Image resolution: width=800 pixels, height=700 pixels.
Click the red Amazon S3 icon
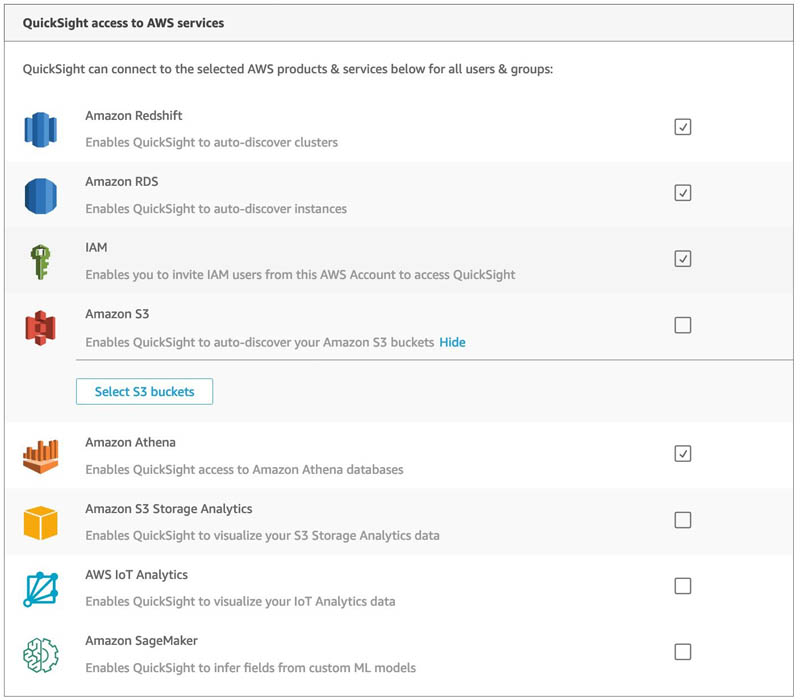(x=40, y=328)
